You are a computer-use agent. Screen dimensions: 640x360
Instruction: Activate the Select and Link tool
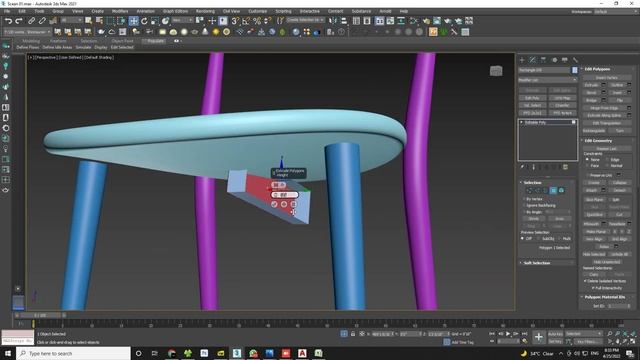(x=31, y=20)
